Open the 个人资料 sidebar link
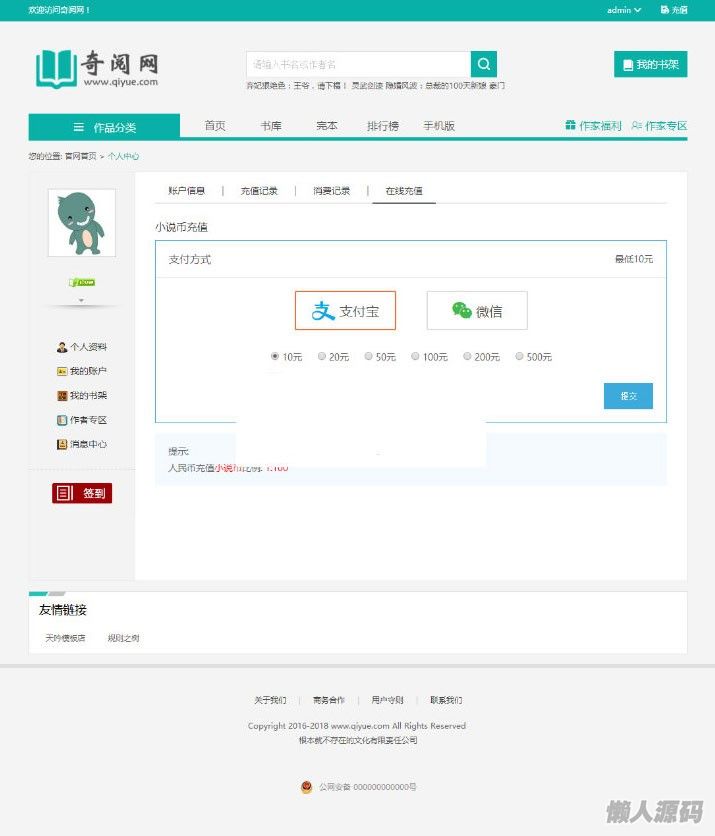 pos(89,347)
